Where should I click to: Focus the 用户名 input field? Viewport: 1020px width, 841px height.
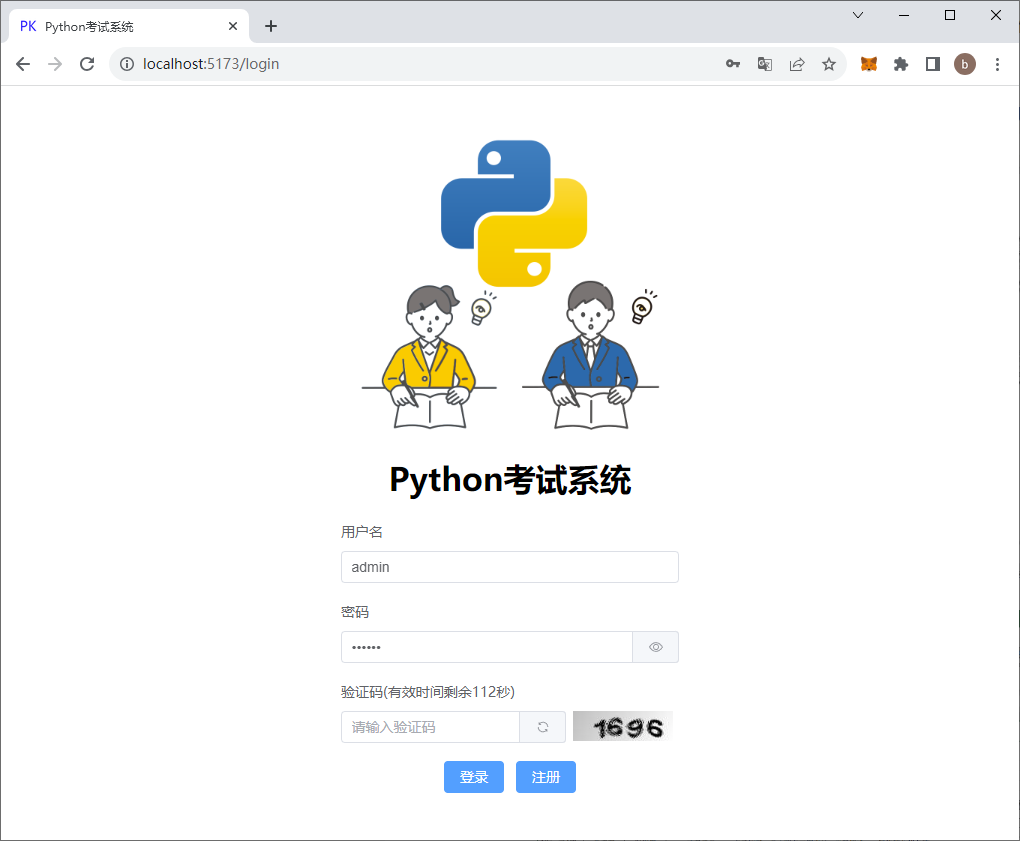[509, 567]
